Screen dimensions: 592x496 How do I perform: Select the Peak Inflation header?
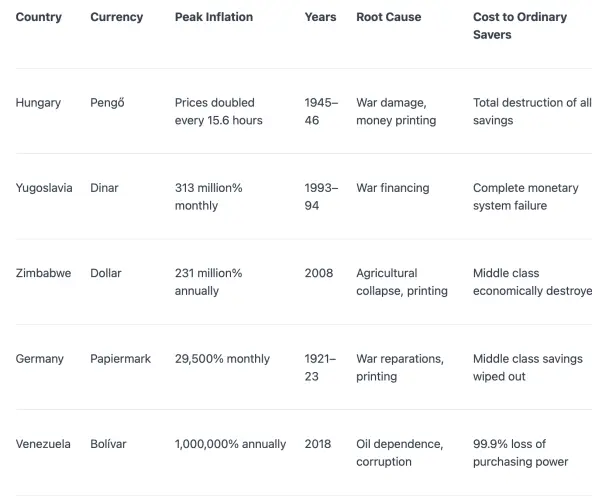click(214, 17)
